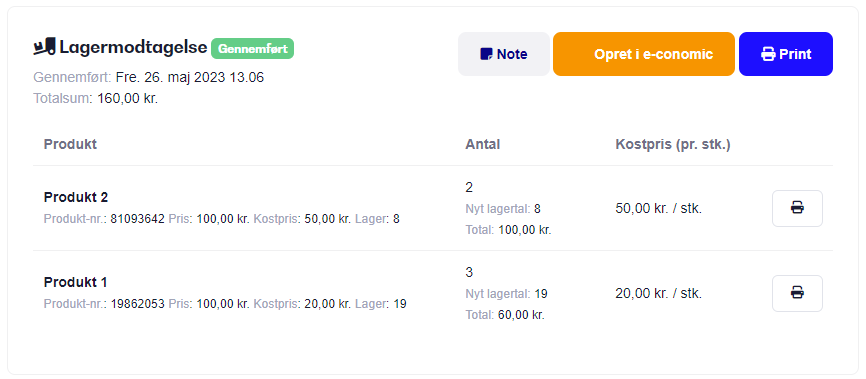866x379 pixels.
Task: Select the Produkt 1 name
Action: pos(75,282)
